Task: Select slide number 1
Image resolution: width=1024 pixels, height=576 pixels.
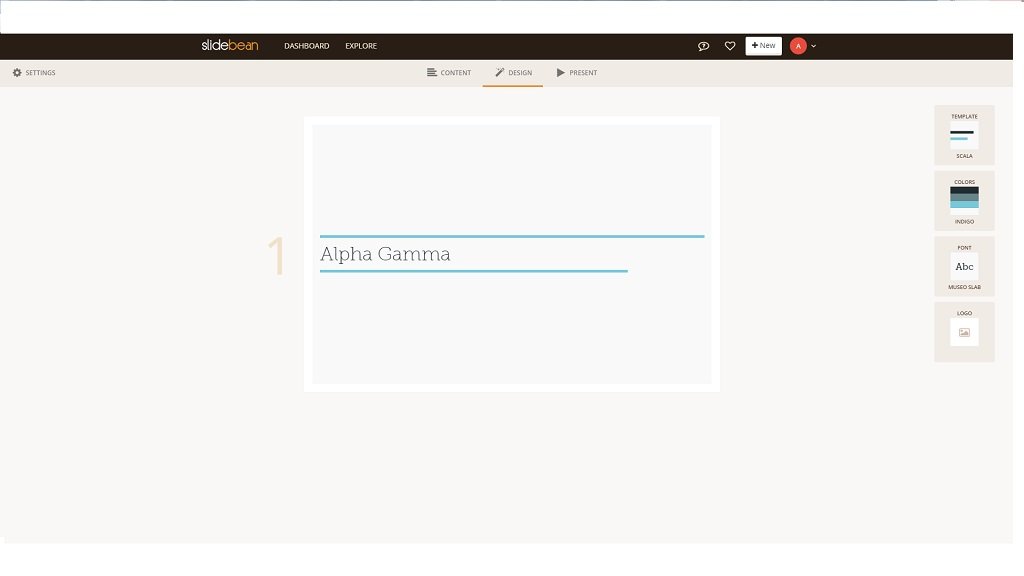Action: coord(277,257)
